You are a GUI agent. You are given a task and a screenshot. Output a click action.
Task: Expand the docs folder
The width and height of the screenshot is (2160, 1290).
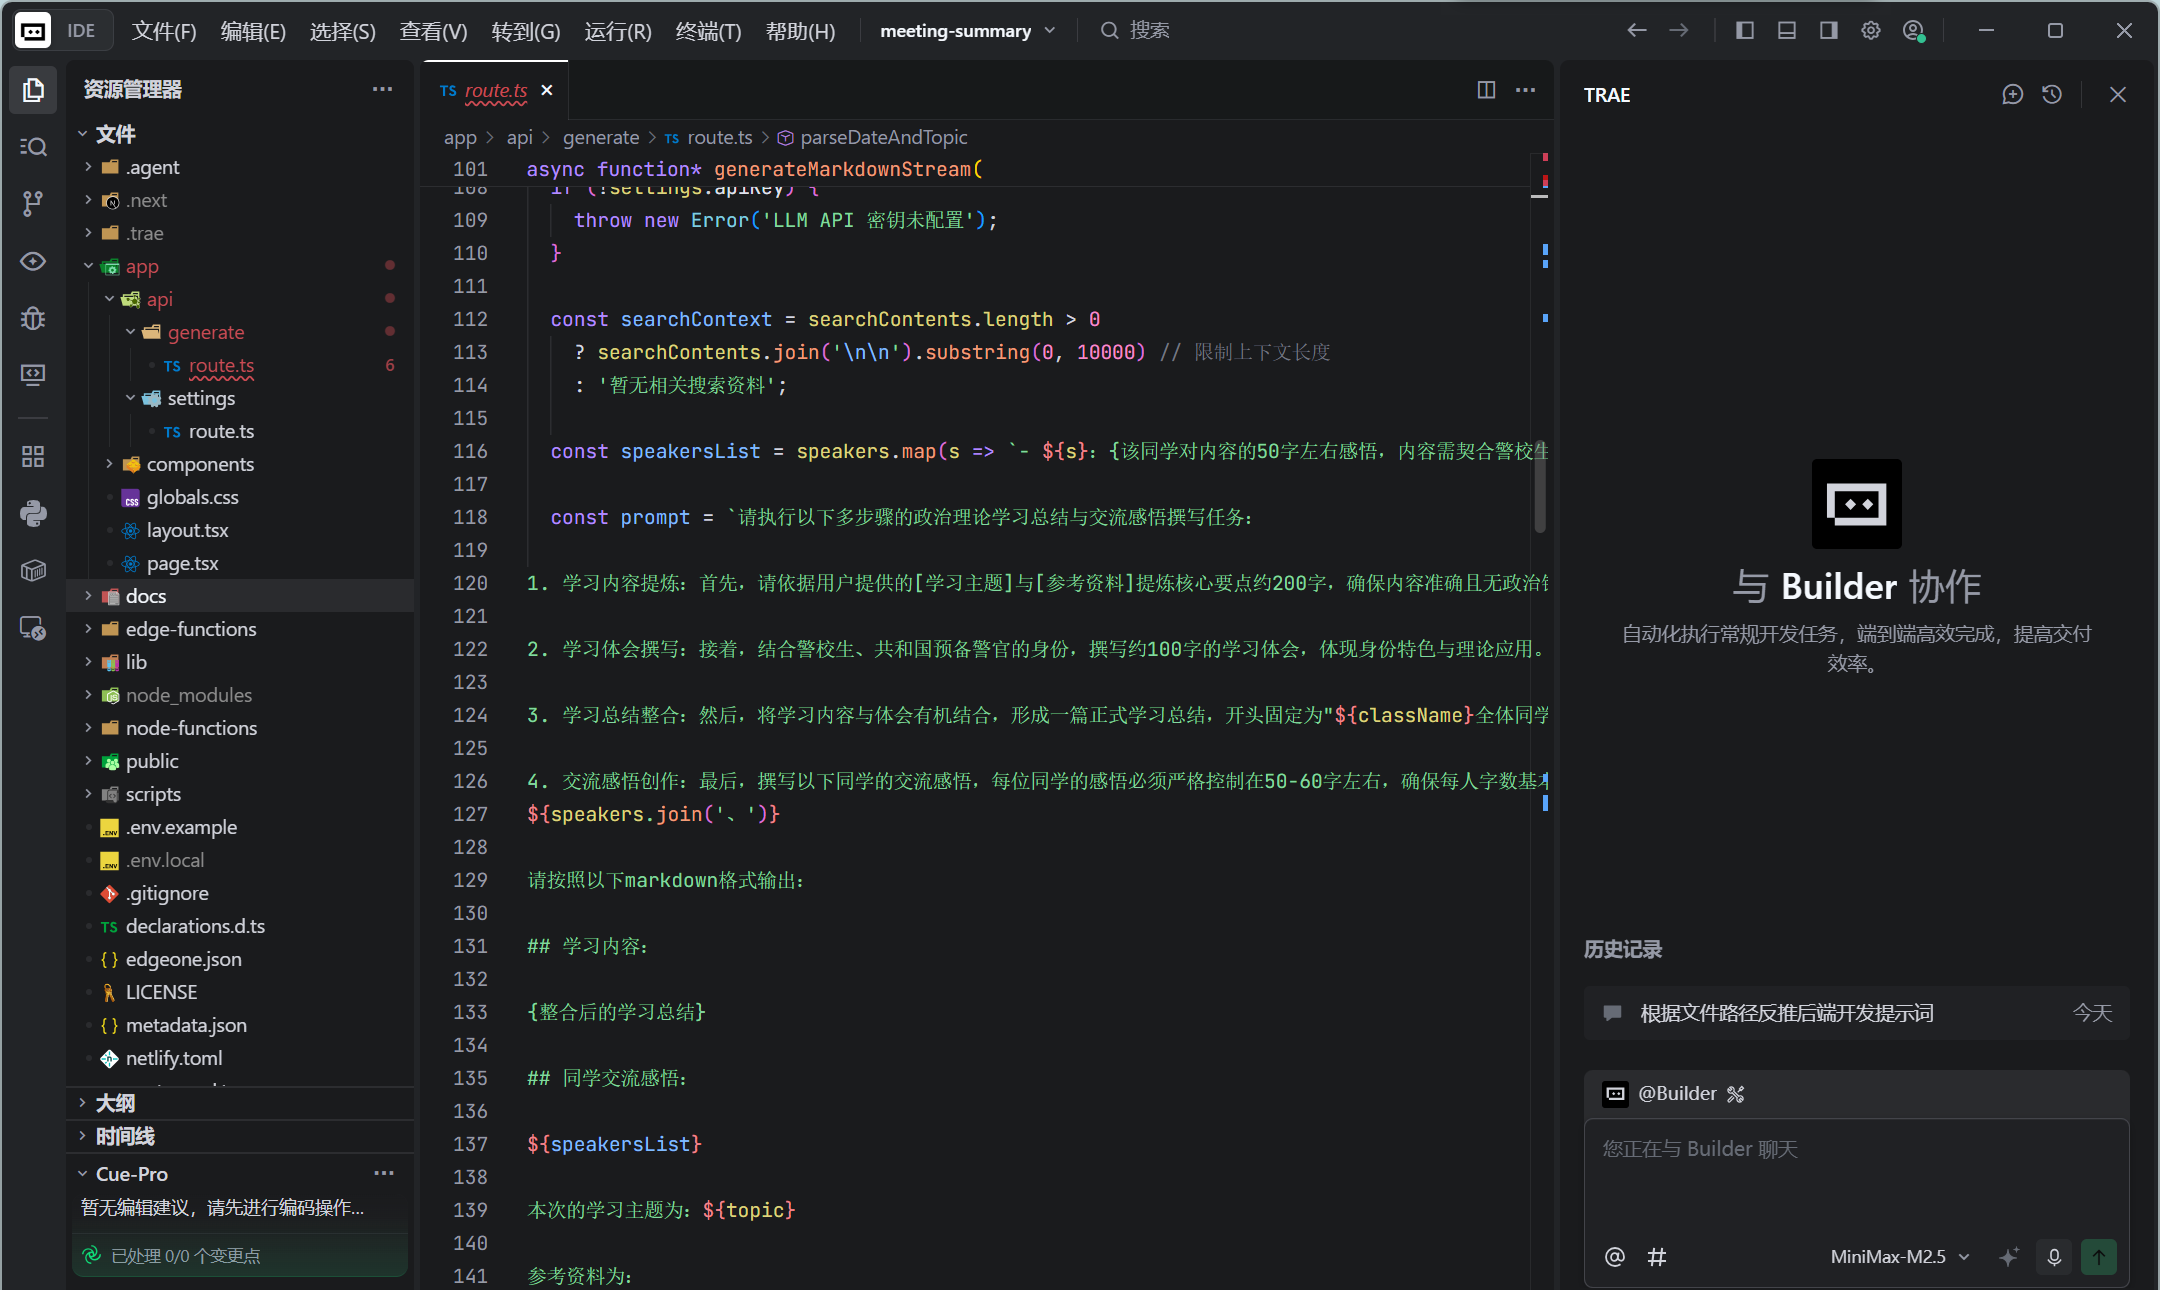146,596
